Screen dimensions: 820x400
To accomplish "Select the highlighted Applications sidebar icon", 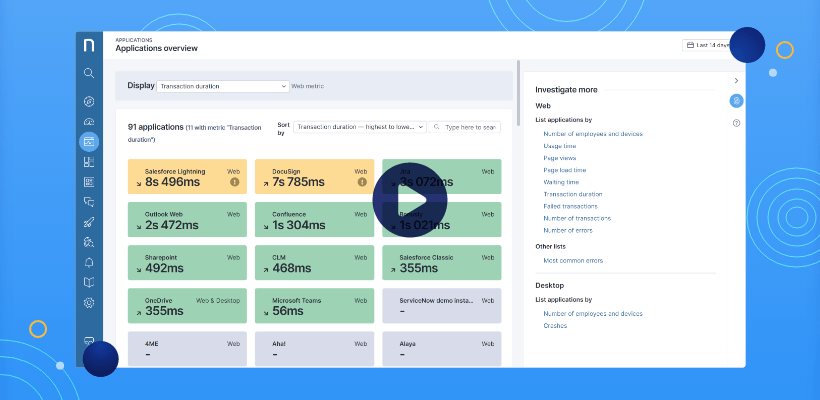I will click(x=89, y=142).
